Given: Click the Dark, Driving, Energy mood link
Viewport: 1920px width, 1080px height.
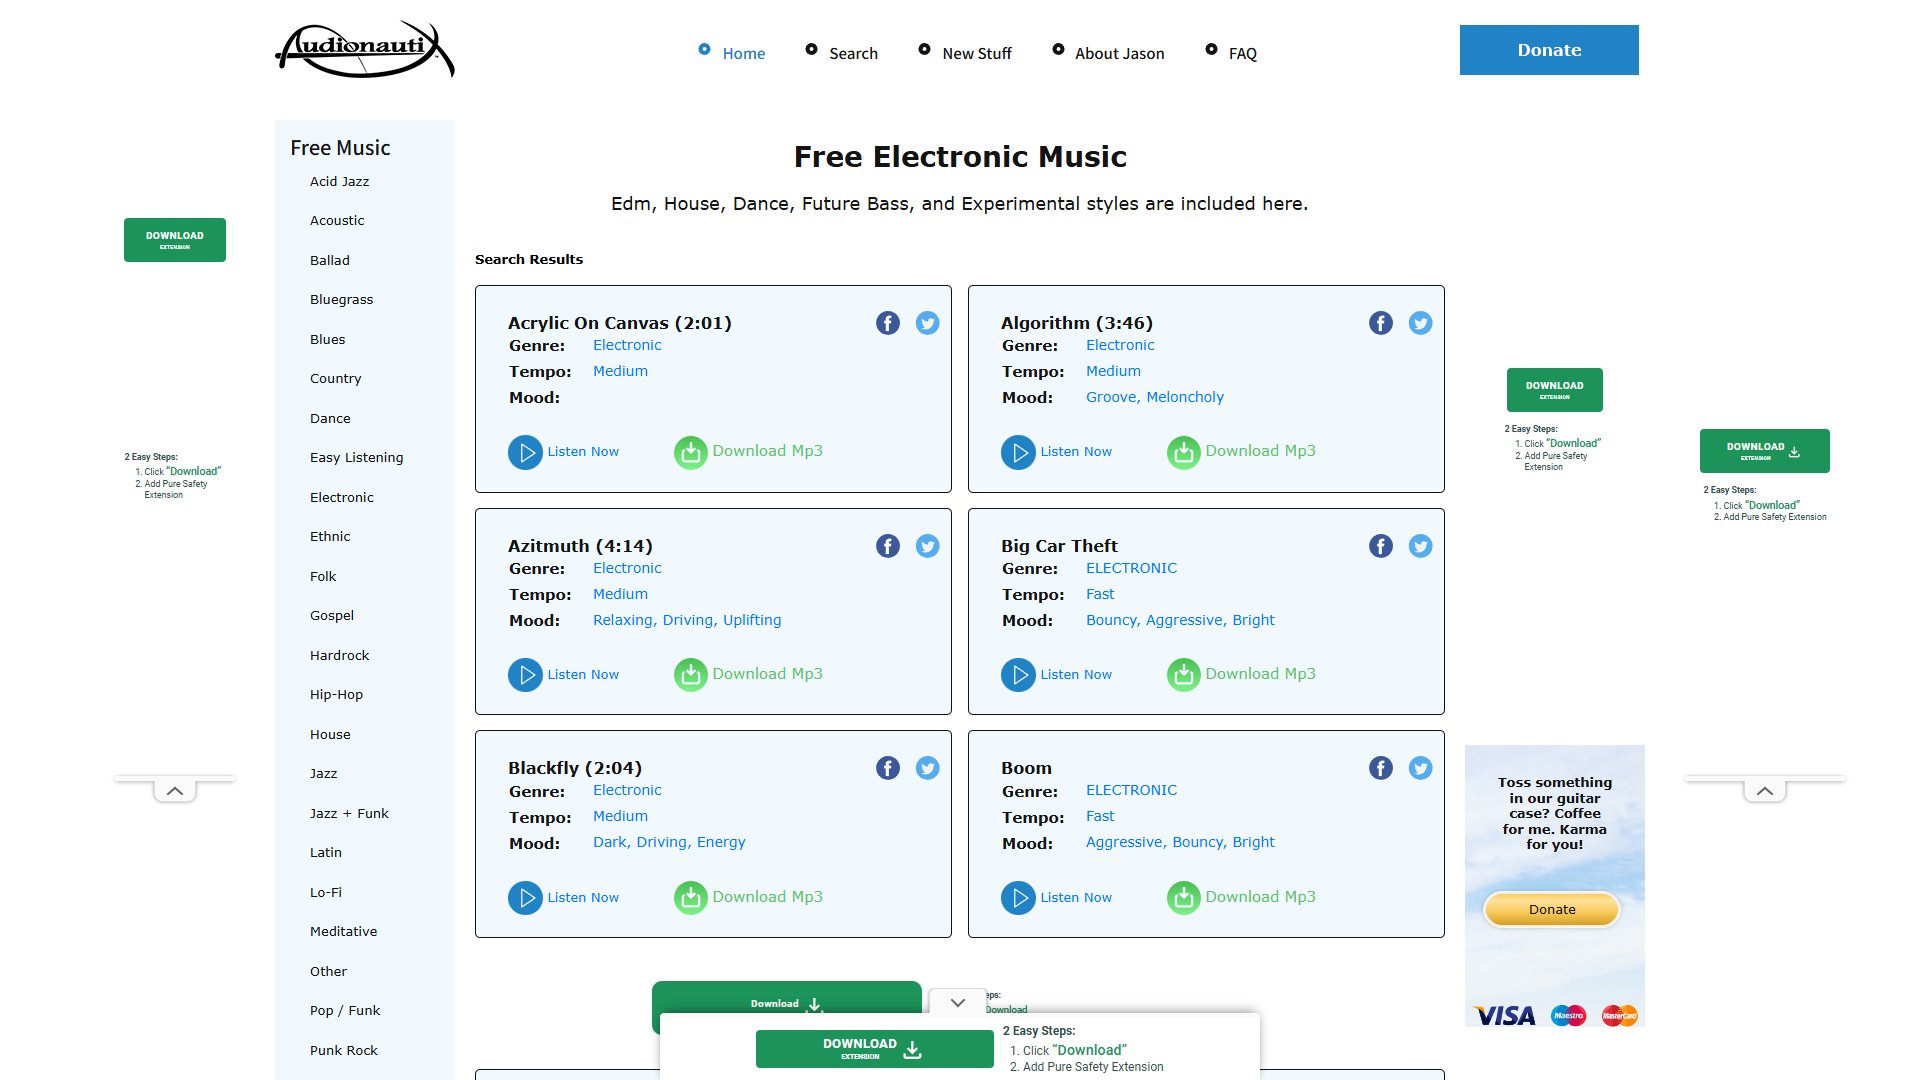Looking at the screenshot, I should click(669, 842).
